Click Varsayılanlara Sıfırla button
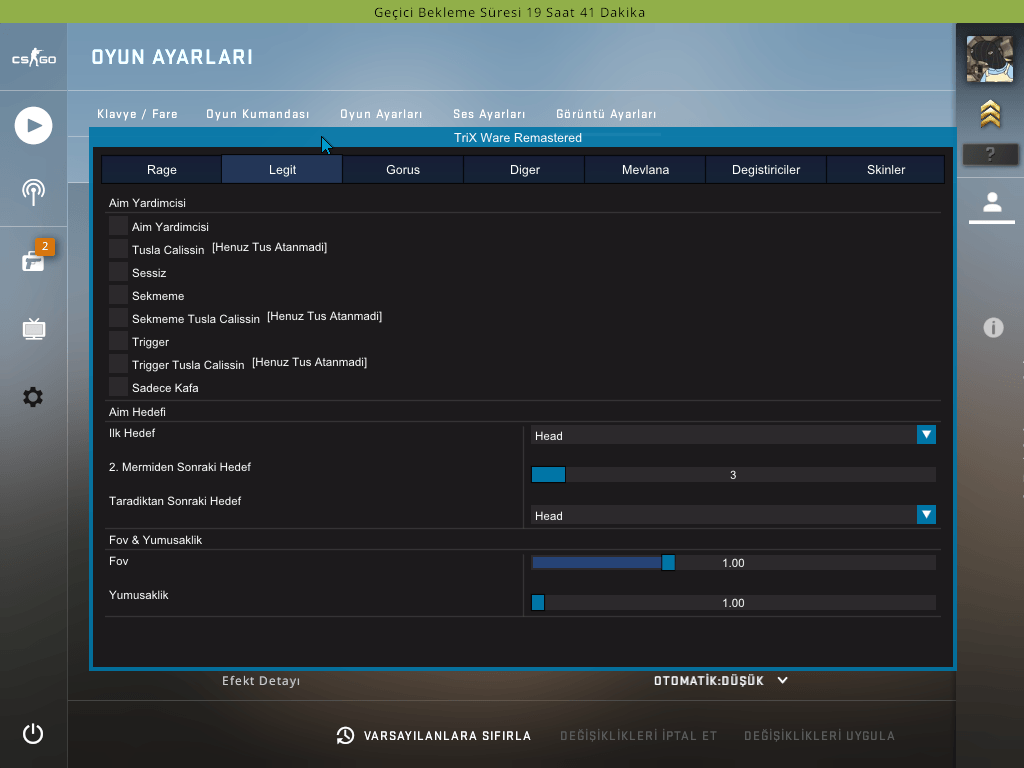This screenshot has width=1024, height=768. pos(447,736)
